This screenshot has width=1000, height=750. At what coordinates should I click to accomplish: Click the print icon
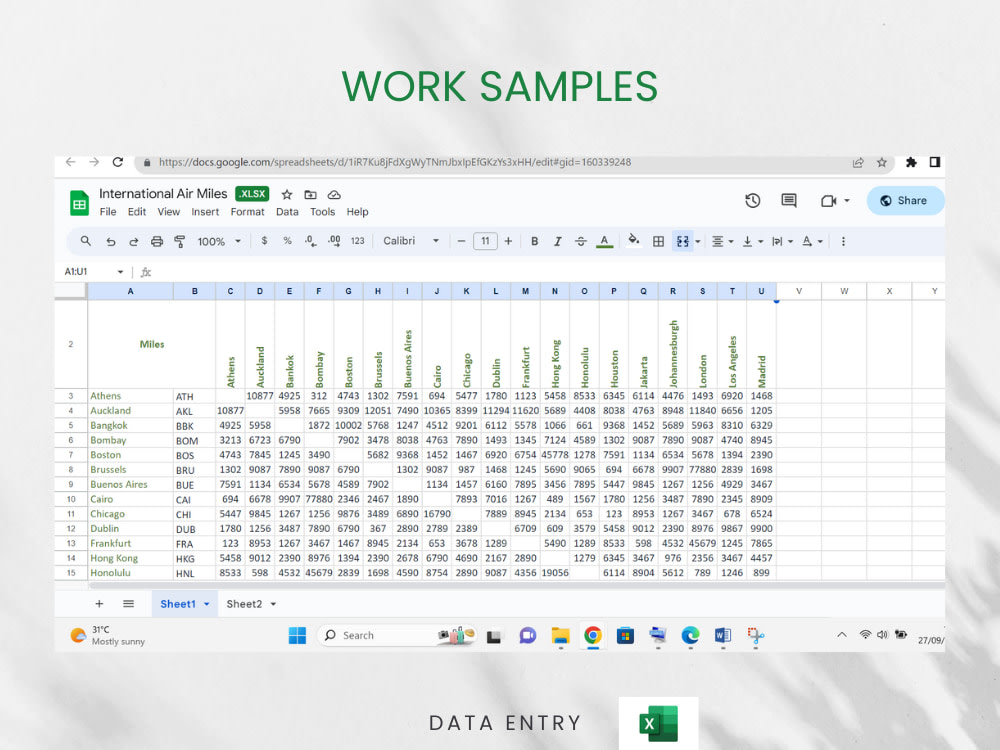click(157, 242)
